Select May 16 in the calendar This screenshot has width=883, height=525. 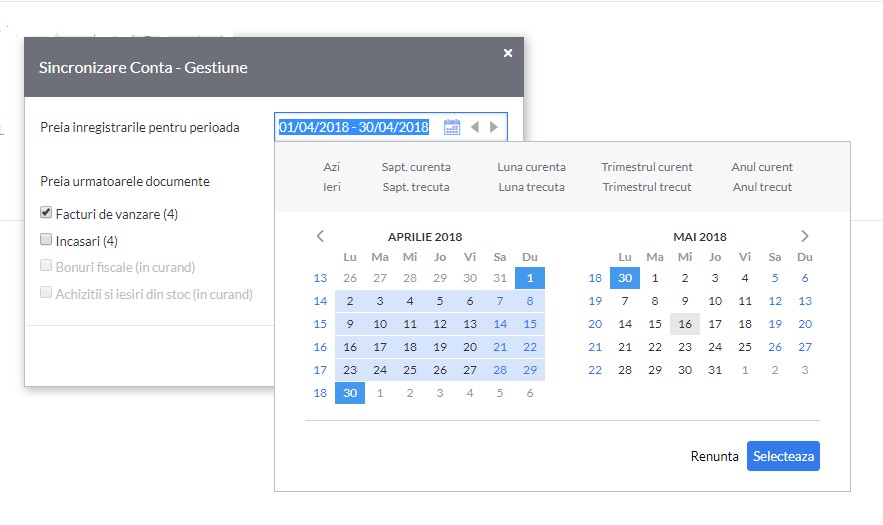pyautogui.click(x=685, y=324)
